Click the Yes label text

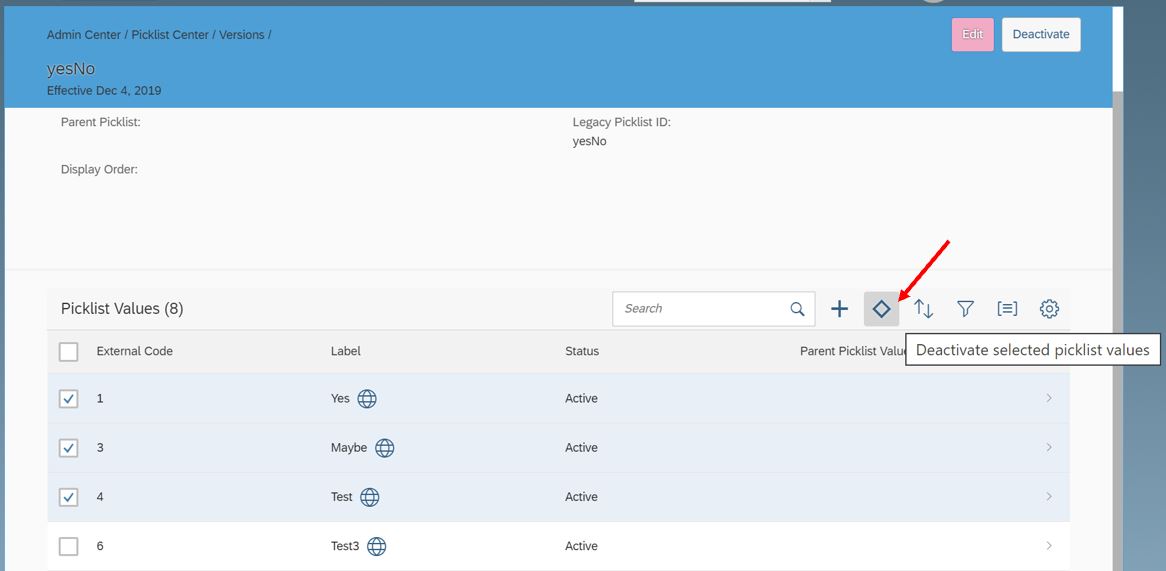[340, 399]
